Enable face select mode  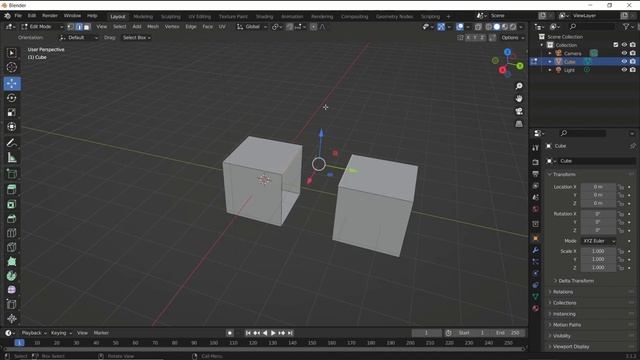point(87,27)
